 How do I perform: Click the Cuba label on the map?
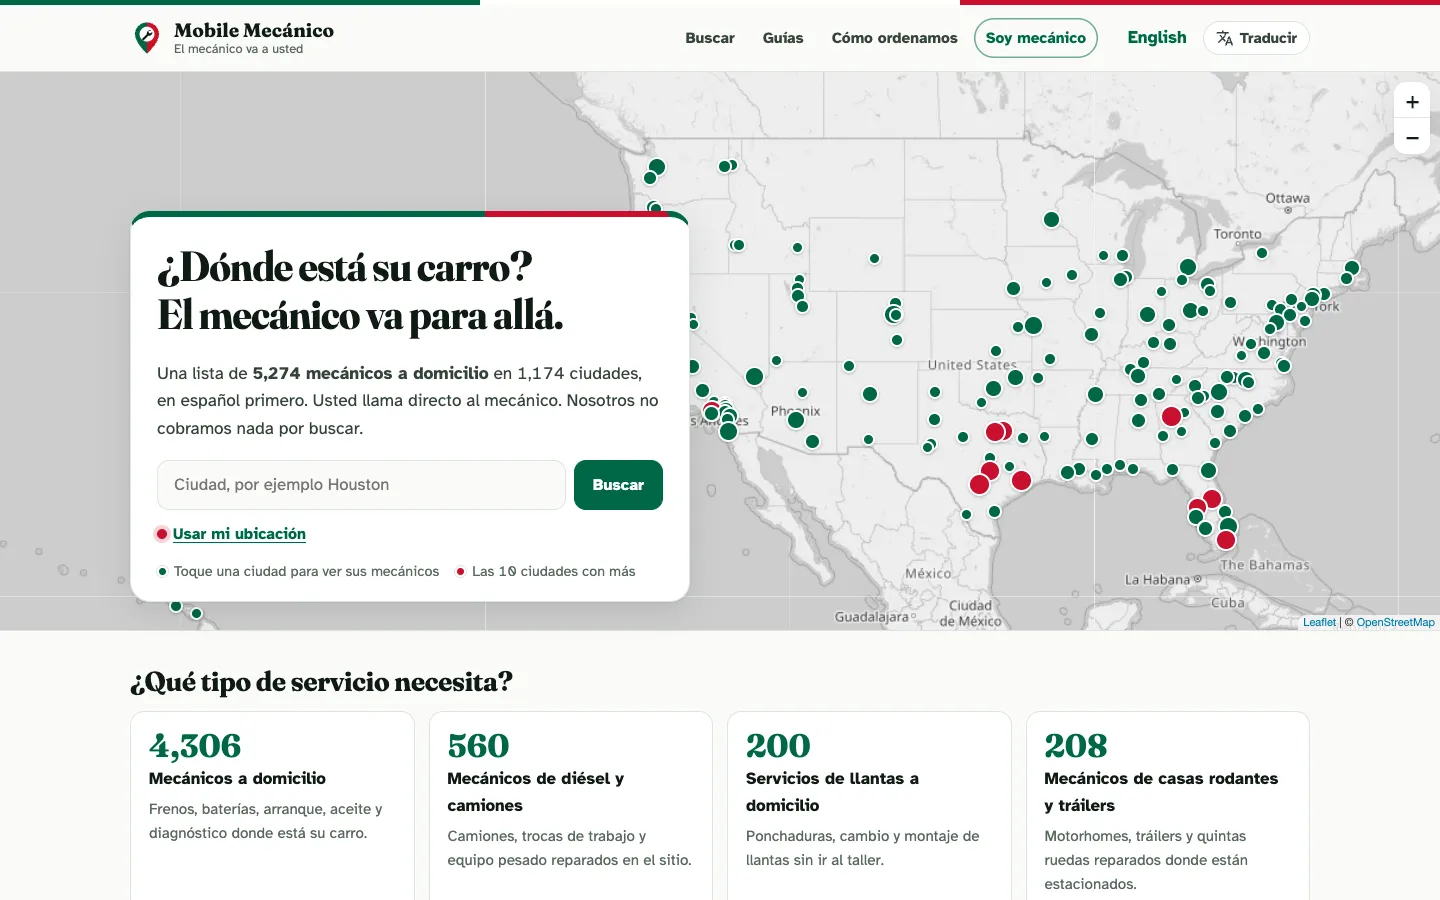(x=1228, y=603)
